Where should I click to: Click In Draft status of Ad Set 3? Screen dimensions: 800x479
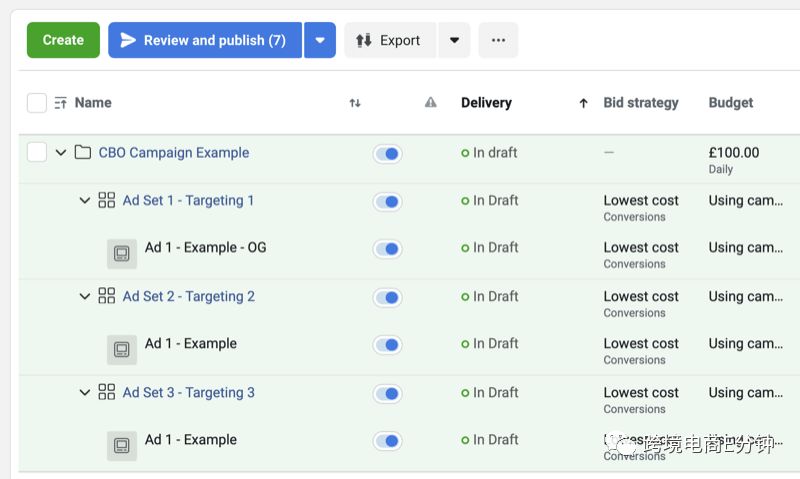[x=490, y=392]
